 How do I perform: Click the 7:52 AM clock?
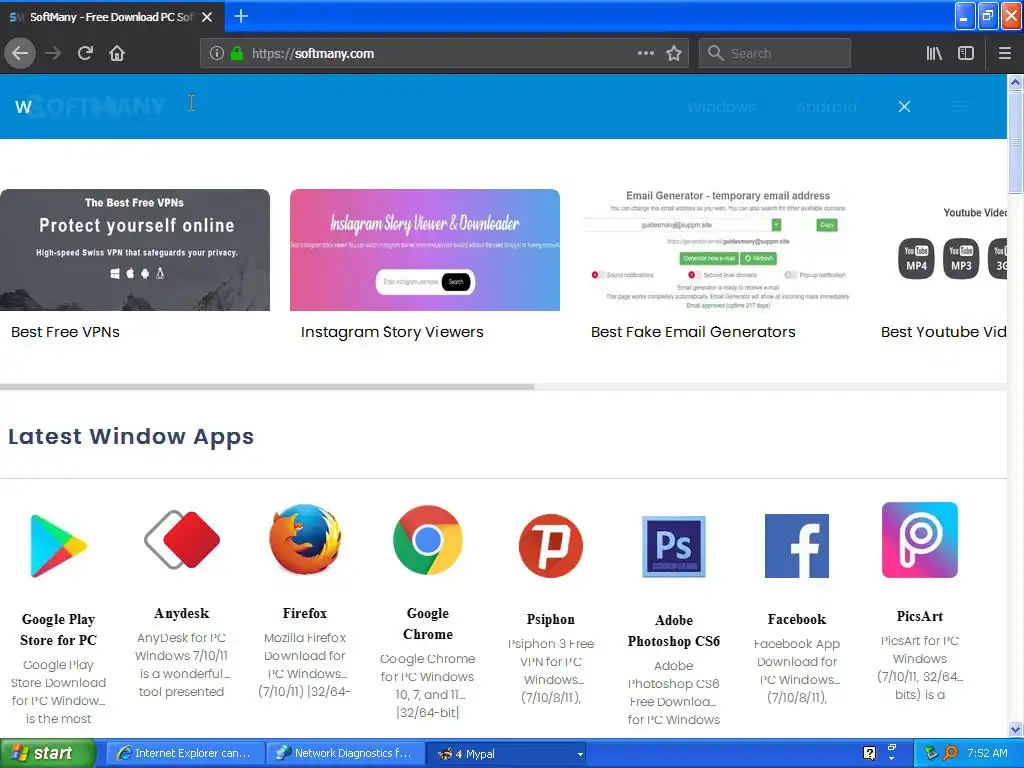[987, 753]
